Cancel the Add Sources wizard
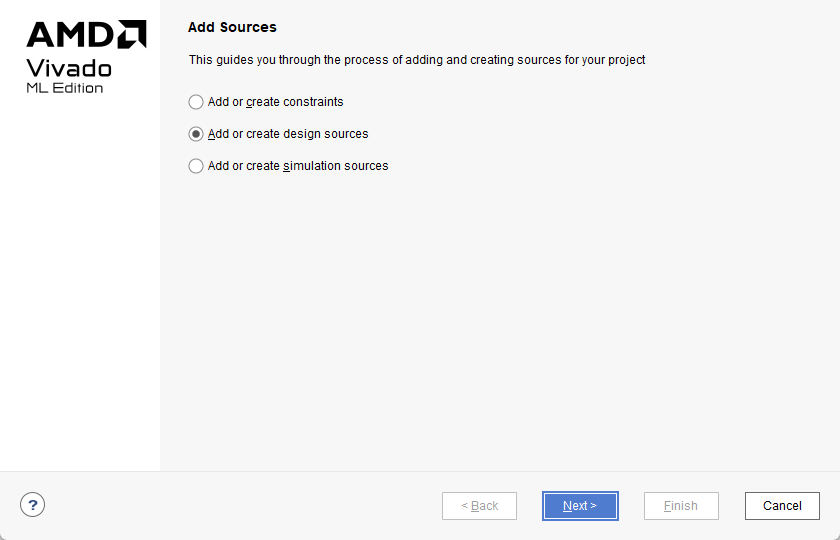Image resolution: width=840 pixels, height=540 pixels. (x=782, y=506)
